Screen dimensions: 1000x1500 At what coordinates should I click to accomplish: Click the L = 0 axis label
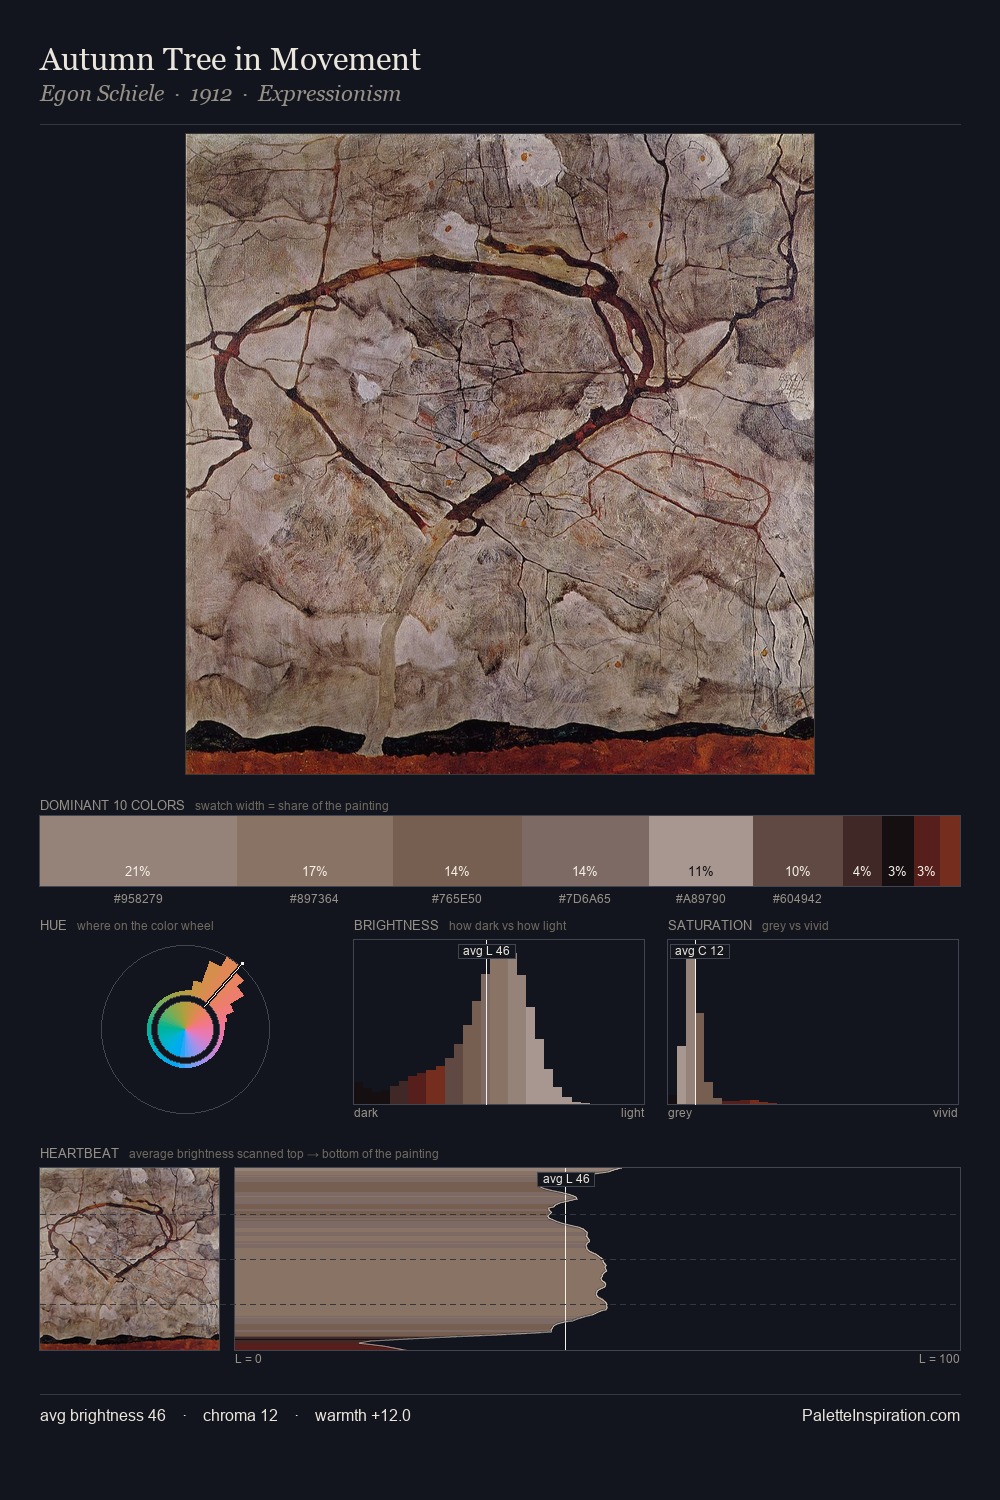coord(248,1359)
